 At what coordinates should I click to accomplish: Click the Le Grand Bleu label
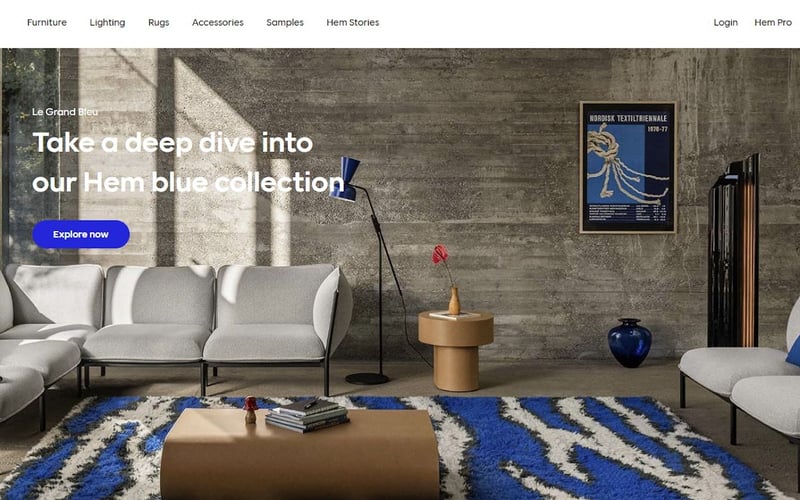[65, 112]
